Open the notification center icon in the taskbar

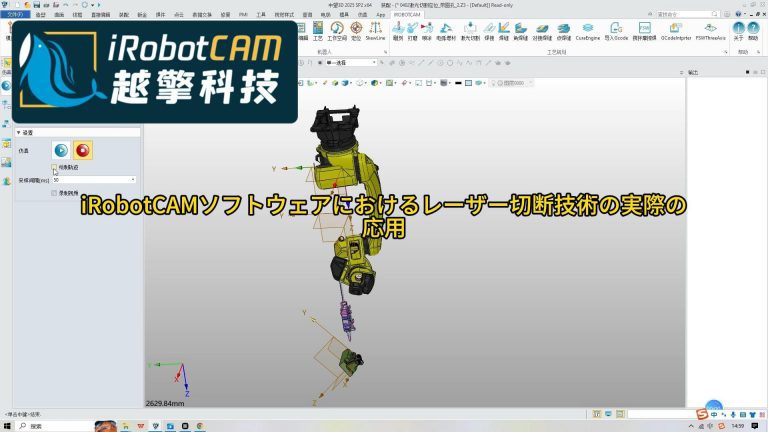click(x=755, y=427)
